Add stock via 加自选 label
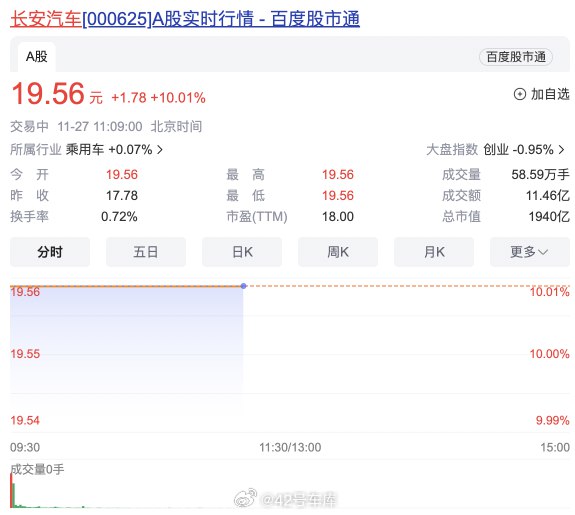 [x=550, y=94]
